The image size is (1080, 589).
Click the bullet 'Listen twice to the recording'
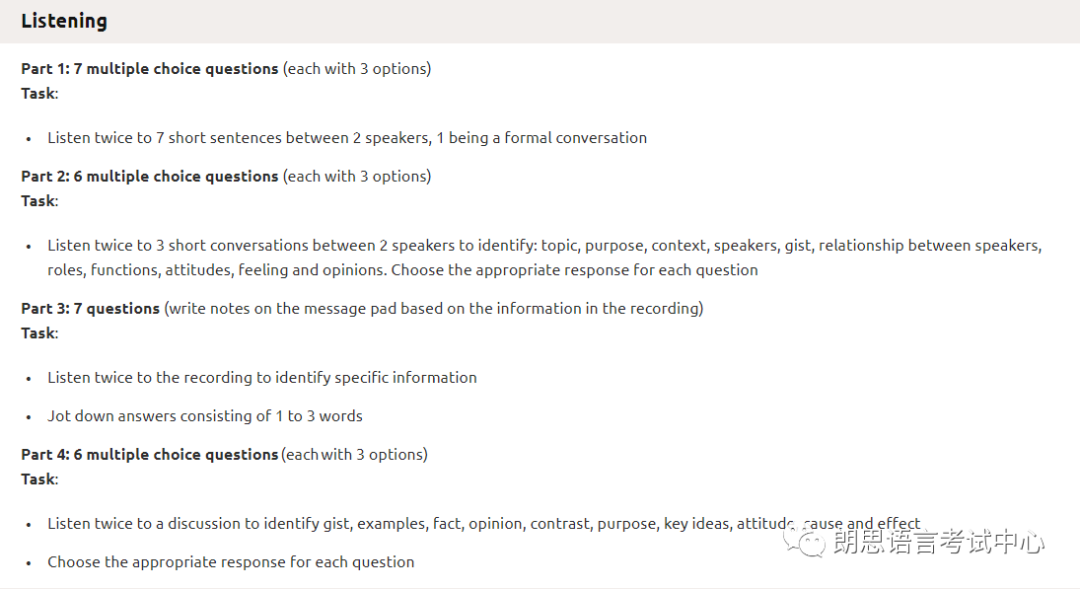(x=262, y=378)
